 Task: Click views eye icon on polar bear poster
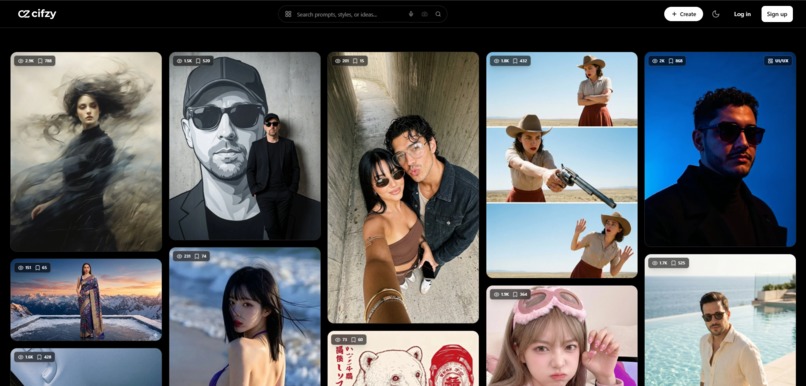pos(338,340)
